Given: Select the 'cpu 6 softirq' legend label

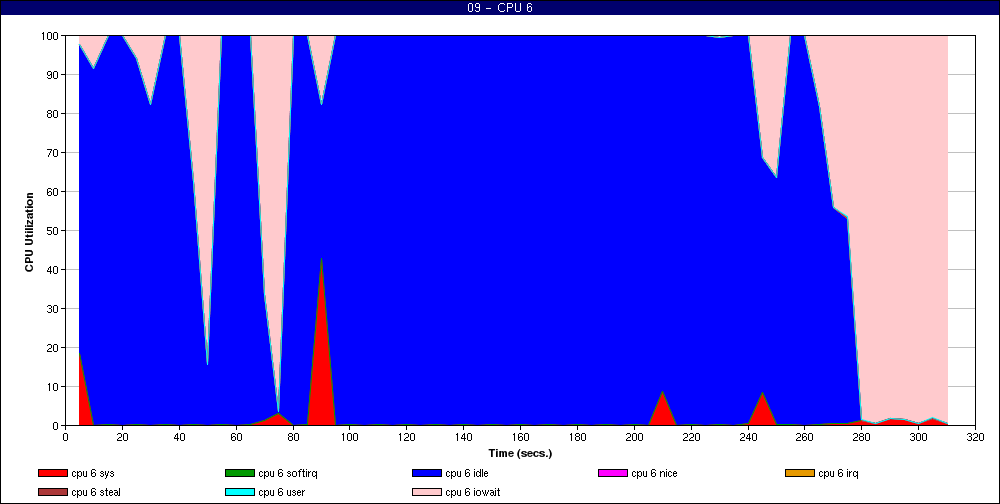Looking at the screenshot, I should [x=288, y=473].
